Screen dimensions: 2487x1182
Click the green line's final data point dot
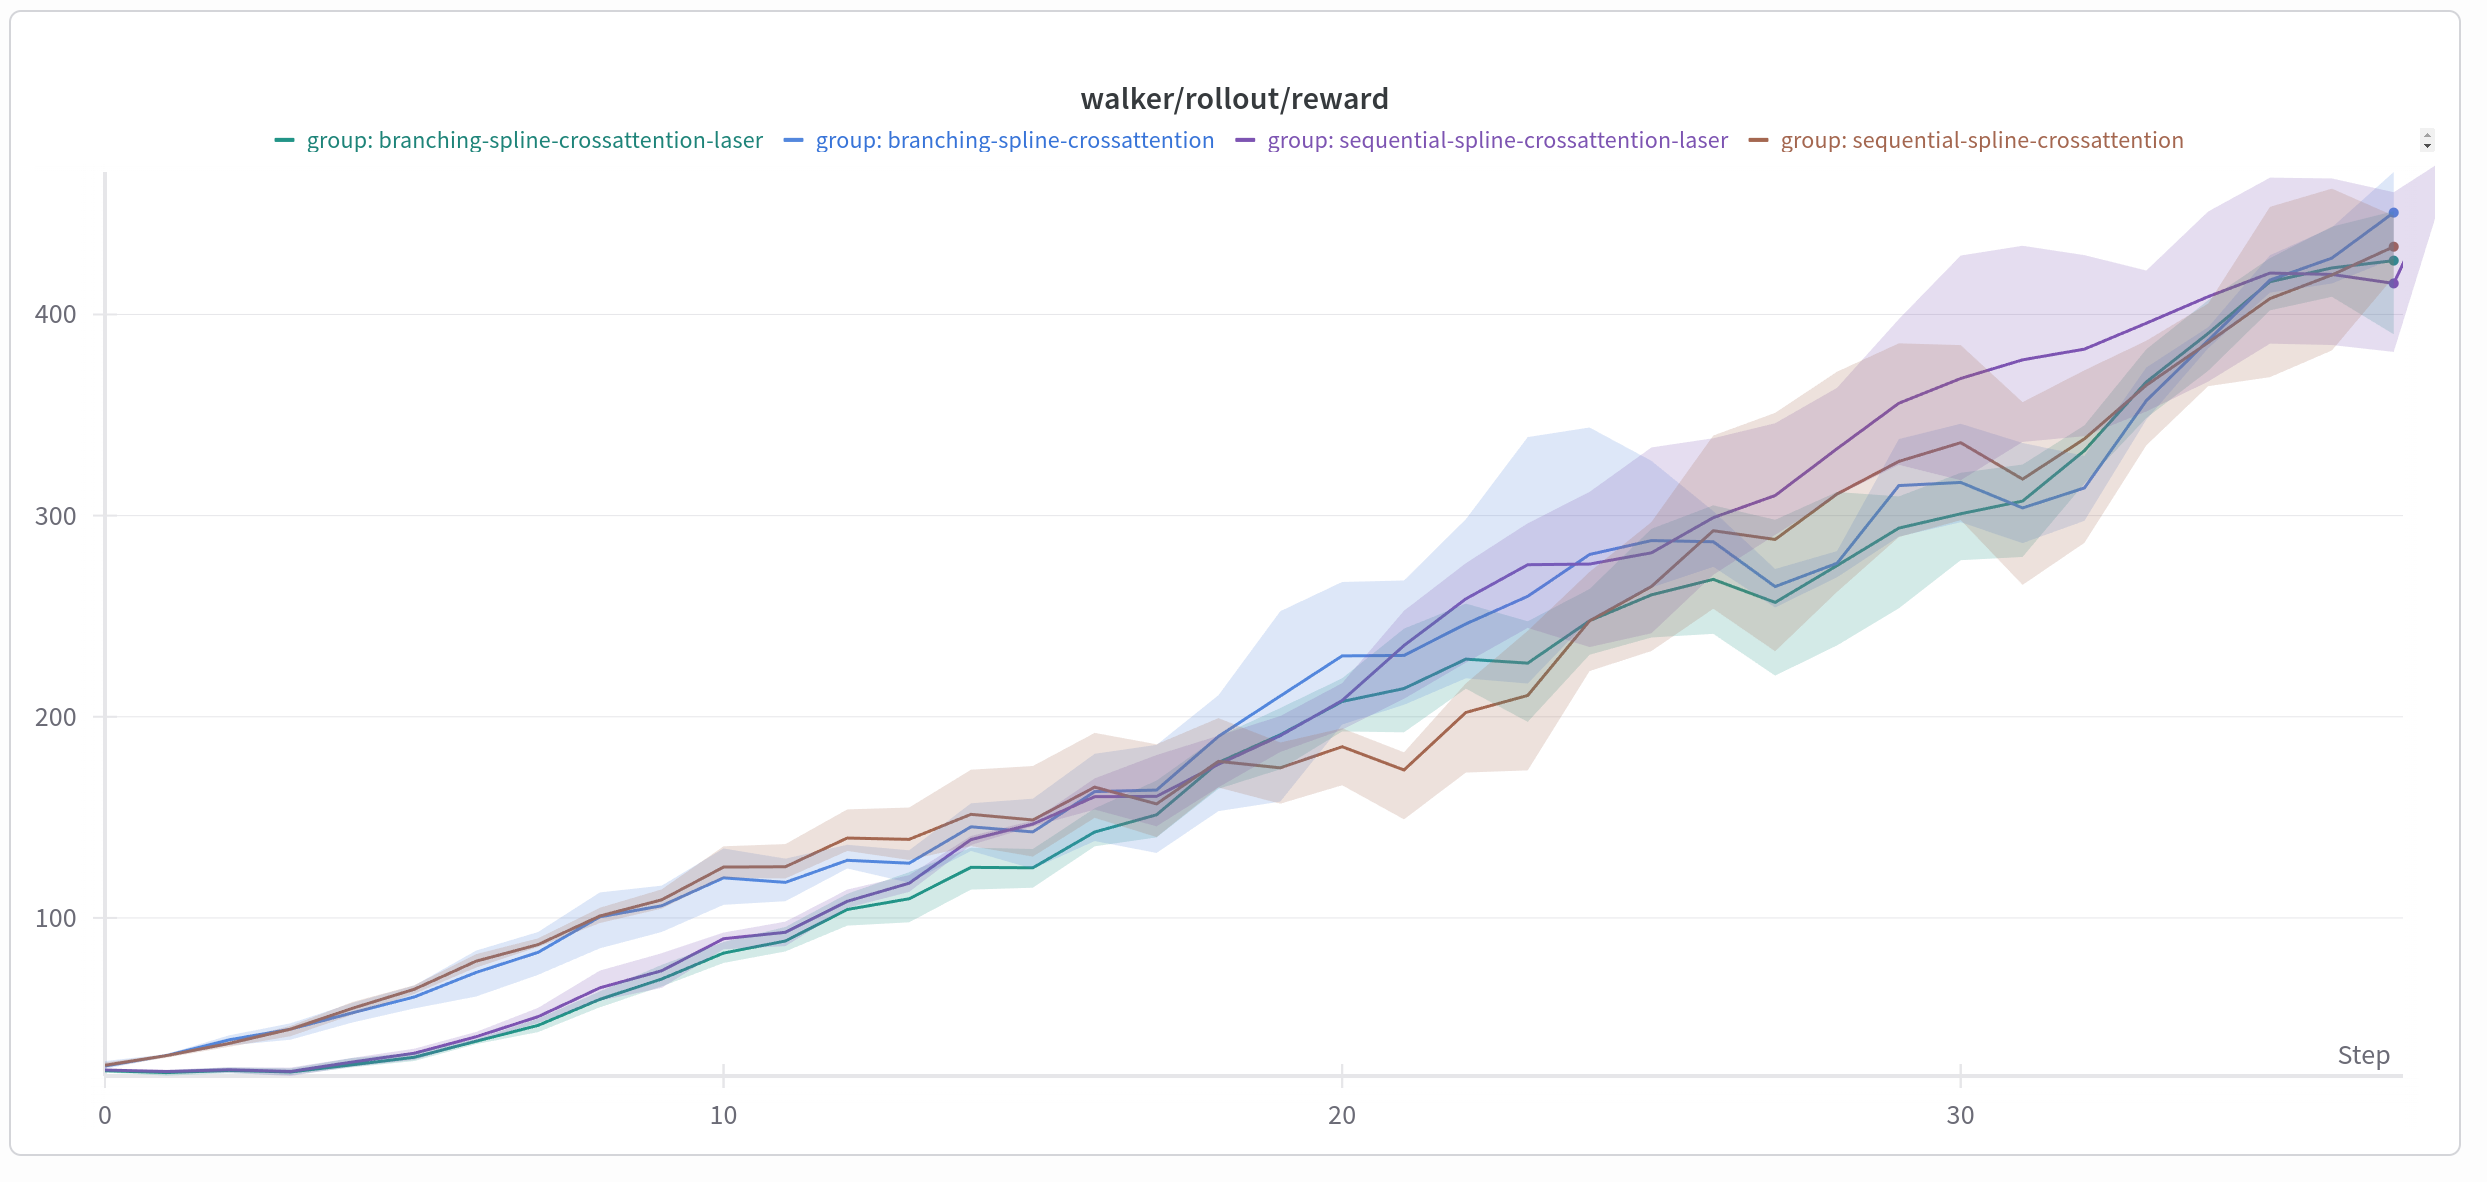click(2393, 261)
